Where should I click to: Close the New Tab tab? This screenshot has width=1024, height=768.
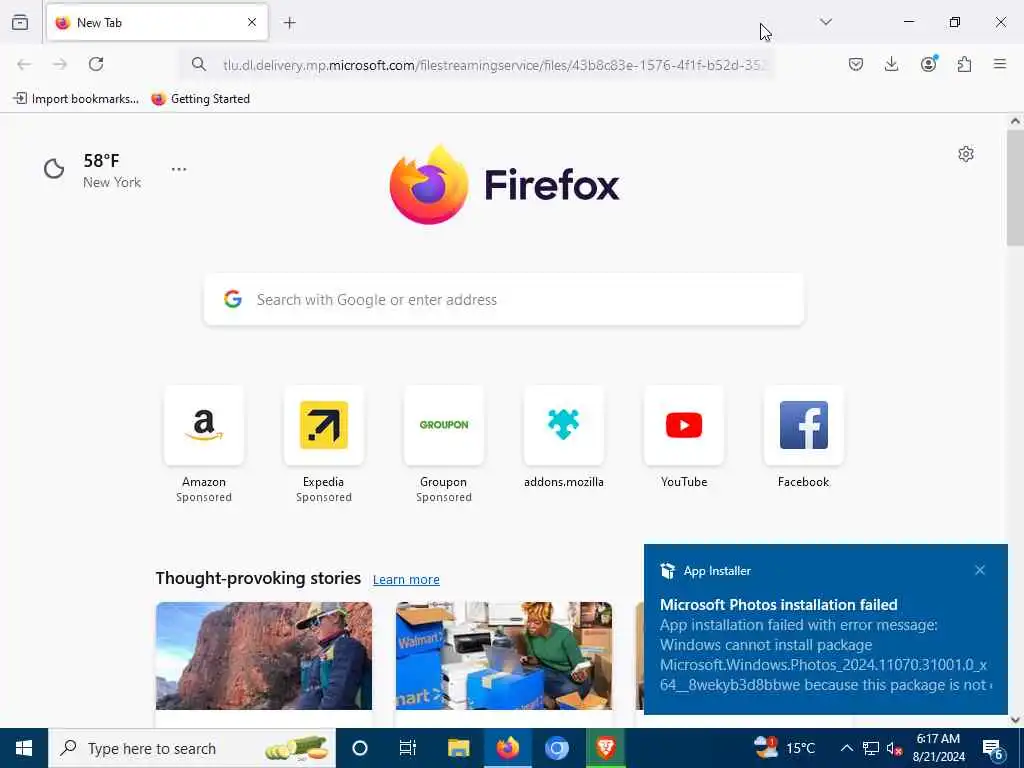252,22
